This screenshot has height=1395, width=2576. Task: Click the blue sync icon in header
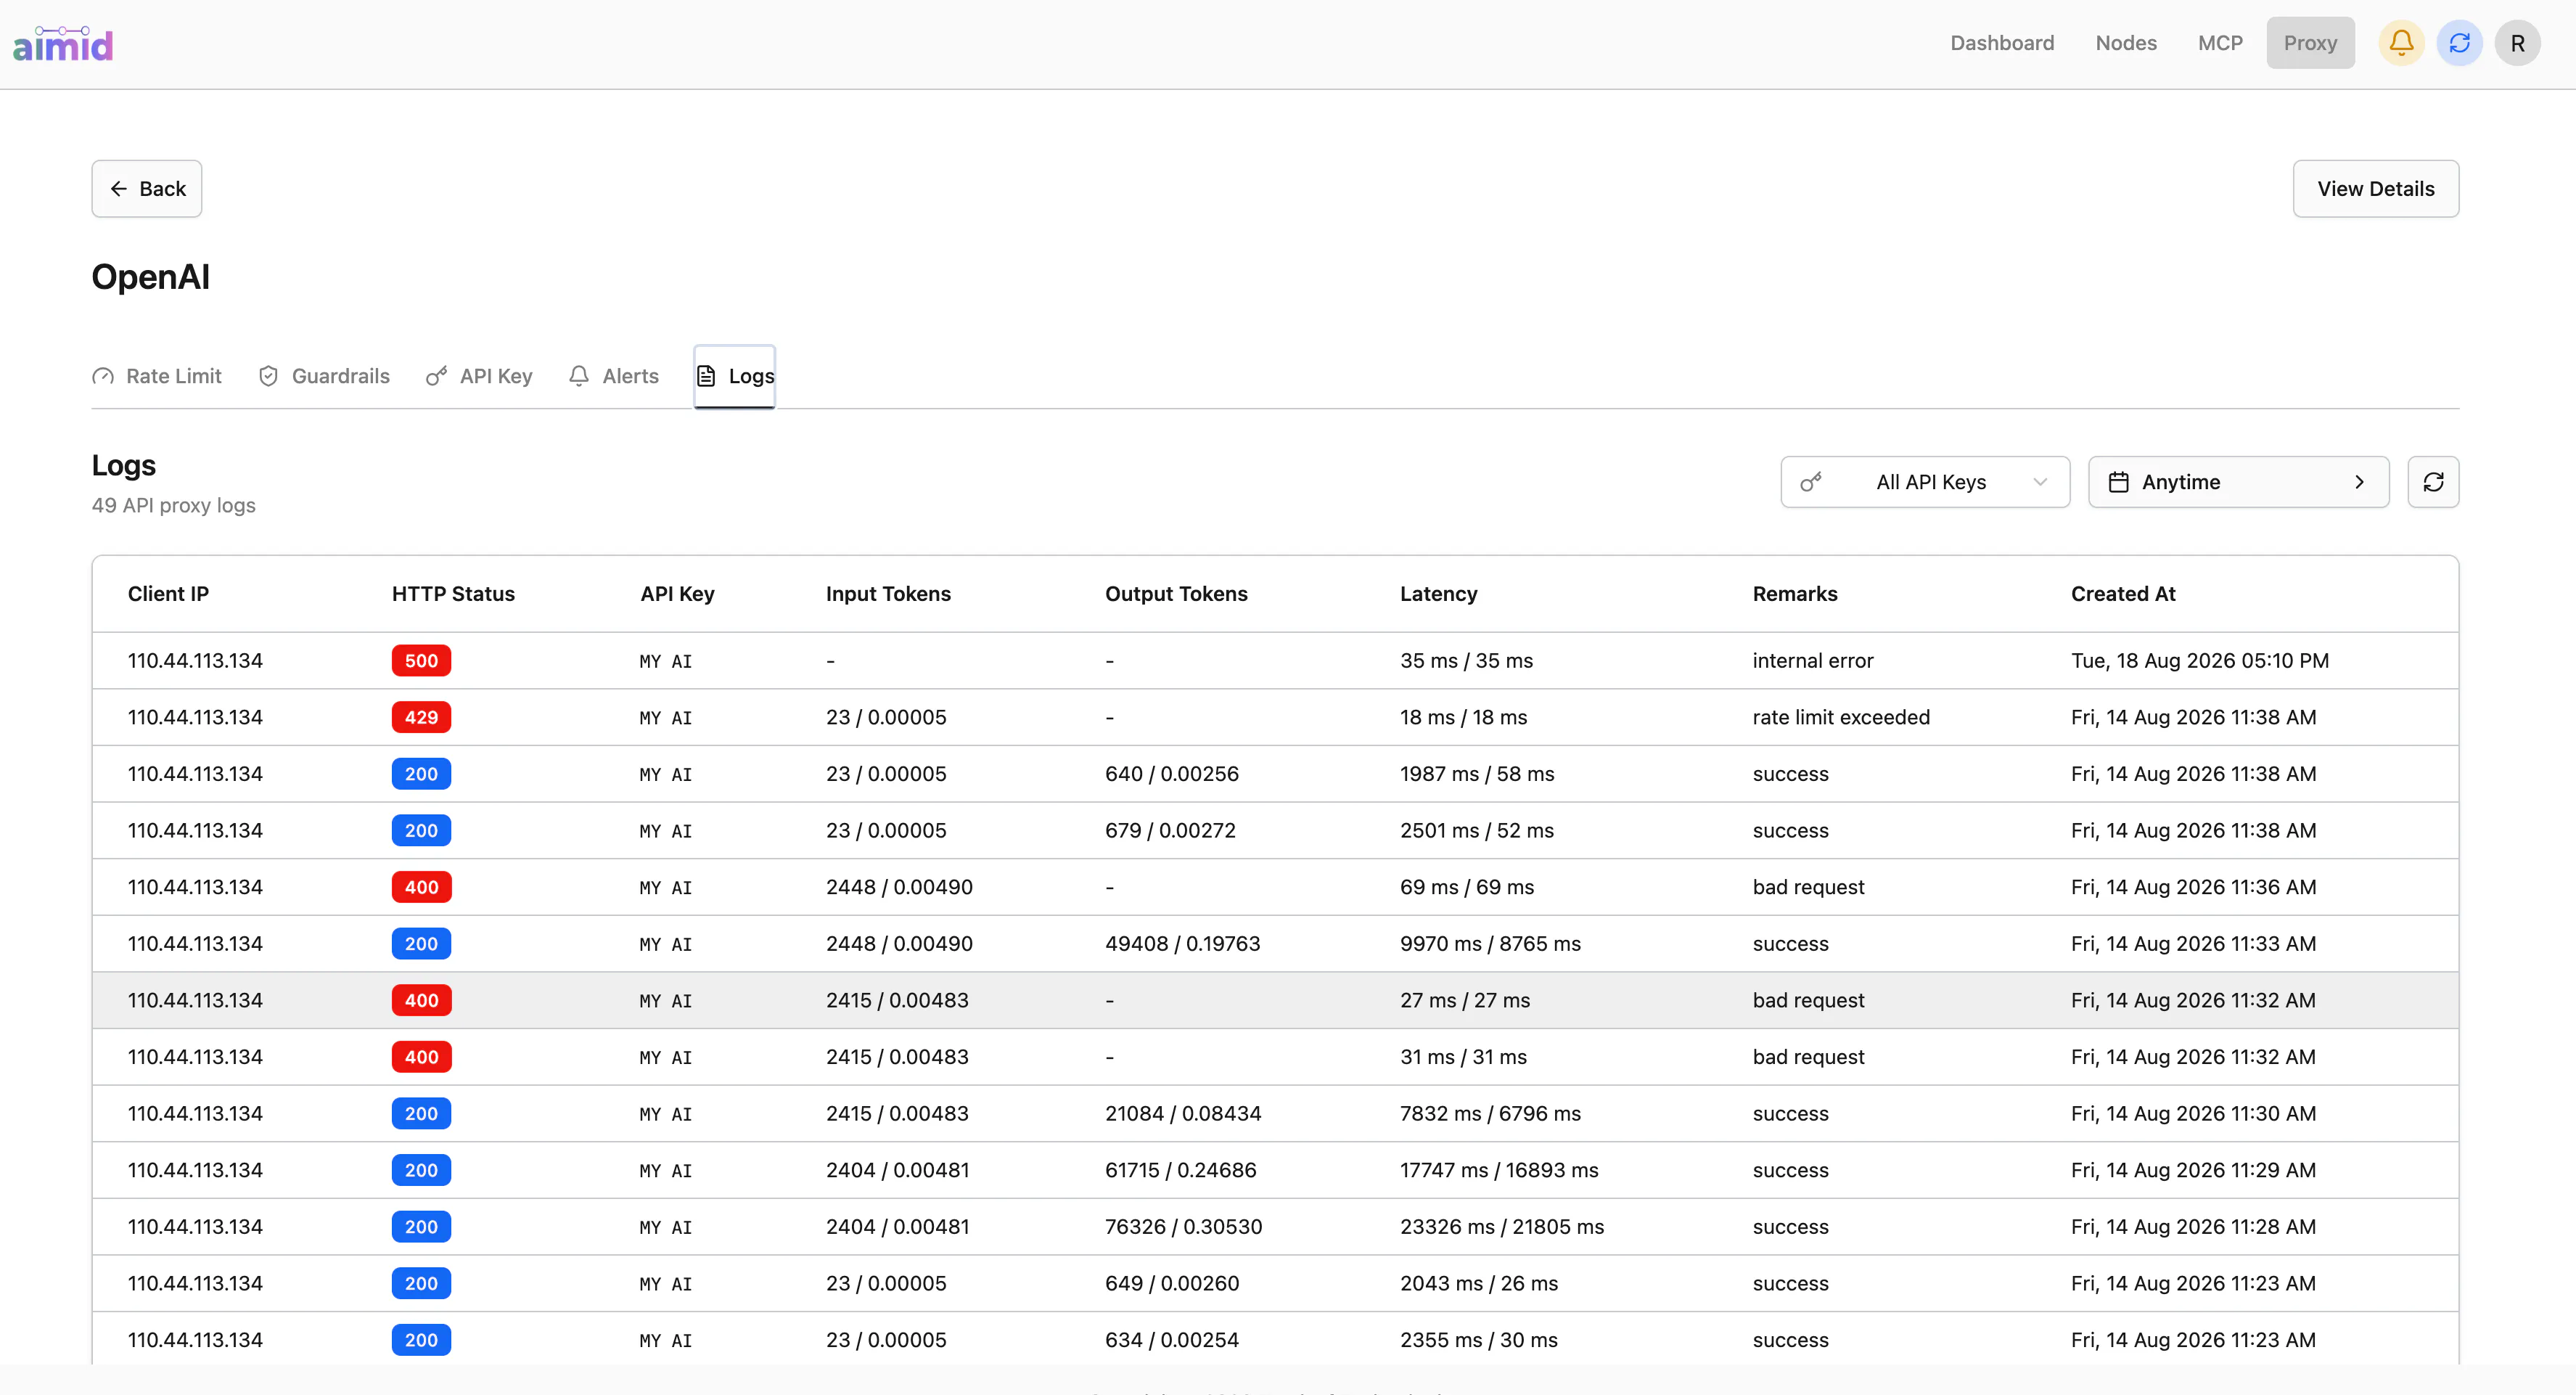2459,43
